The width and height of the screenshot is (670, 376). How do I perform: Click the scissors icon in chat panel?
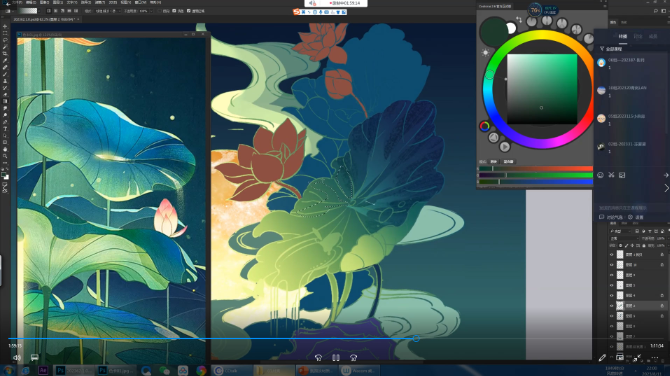611,175
